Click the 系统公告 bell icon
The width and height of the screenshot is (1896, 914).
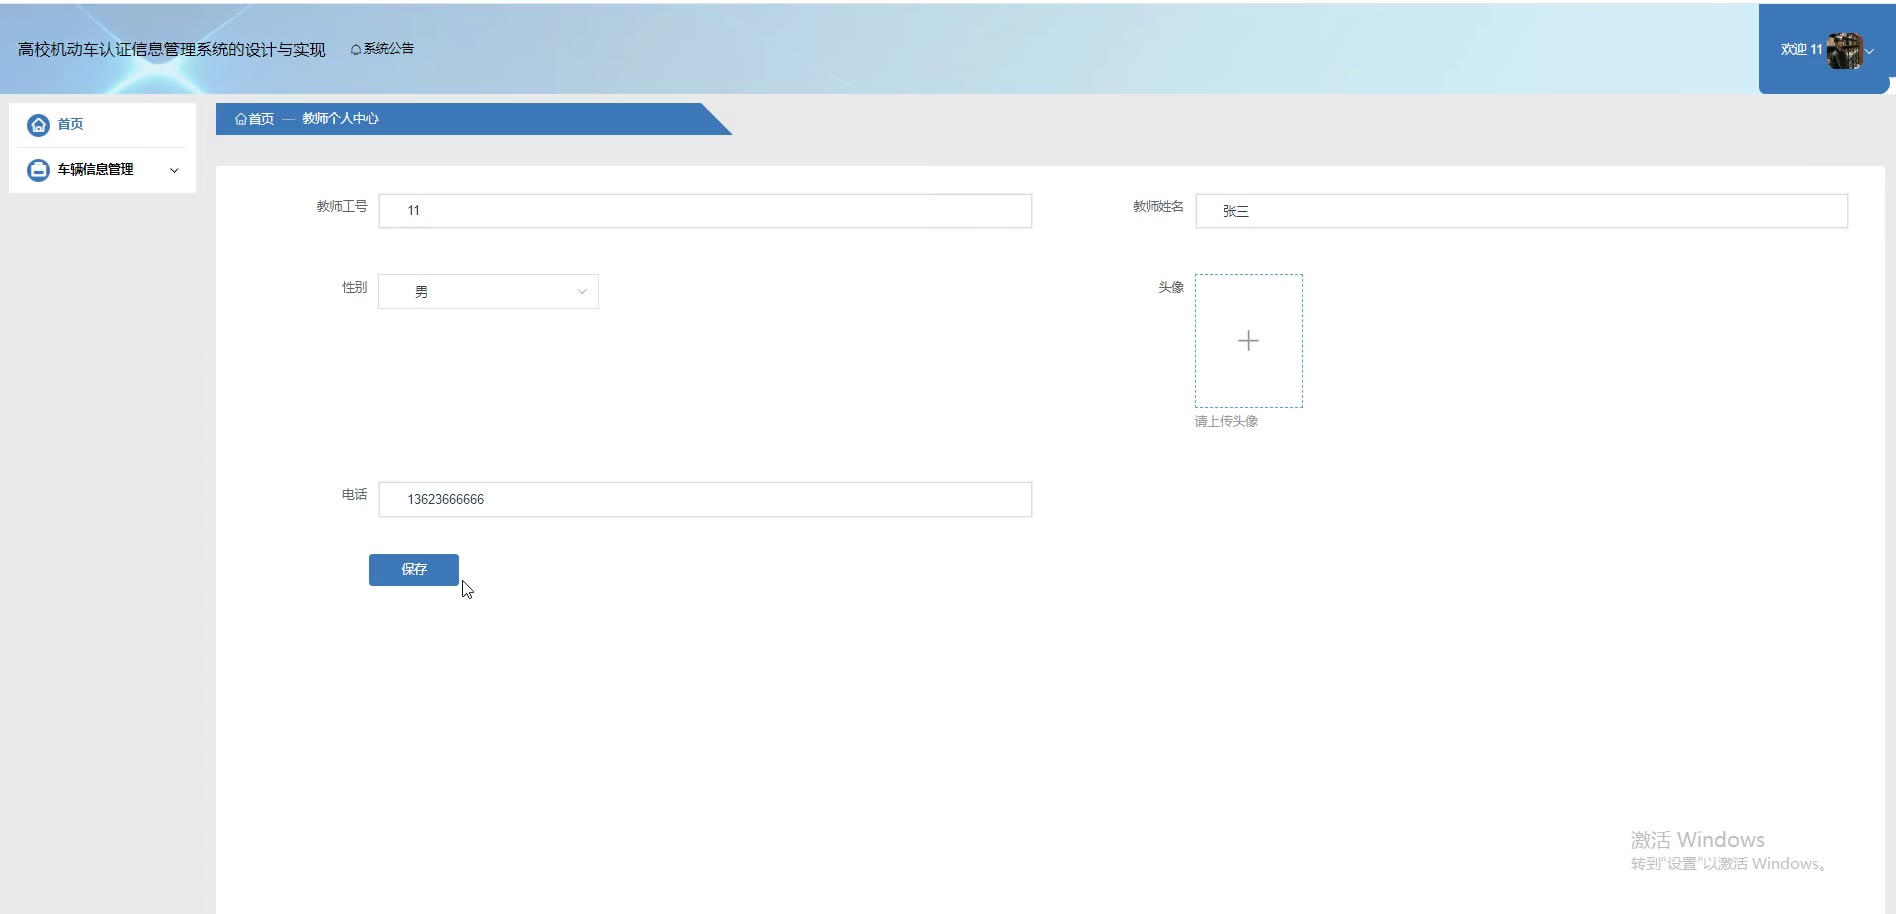coord(355,50)
